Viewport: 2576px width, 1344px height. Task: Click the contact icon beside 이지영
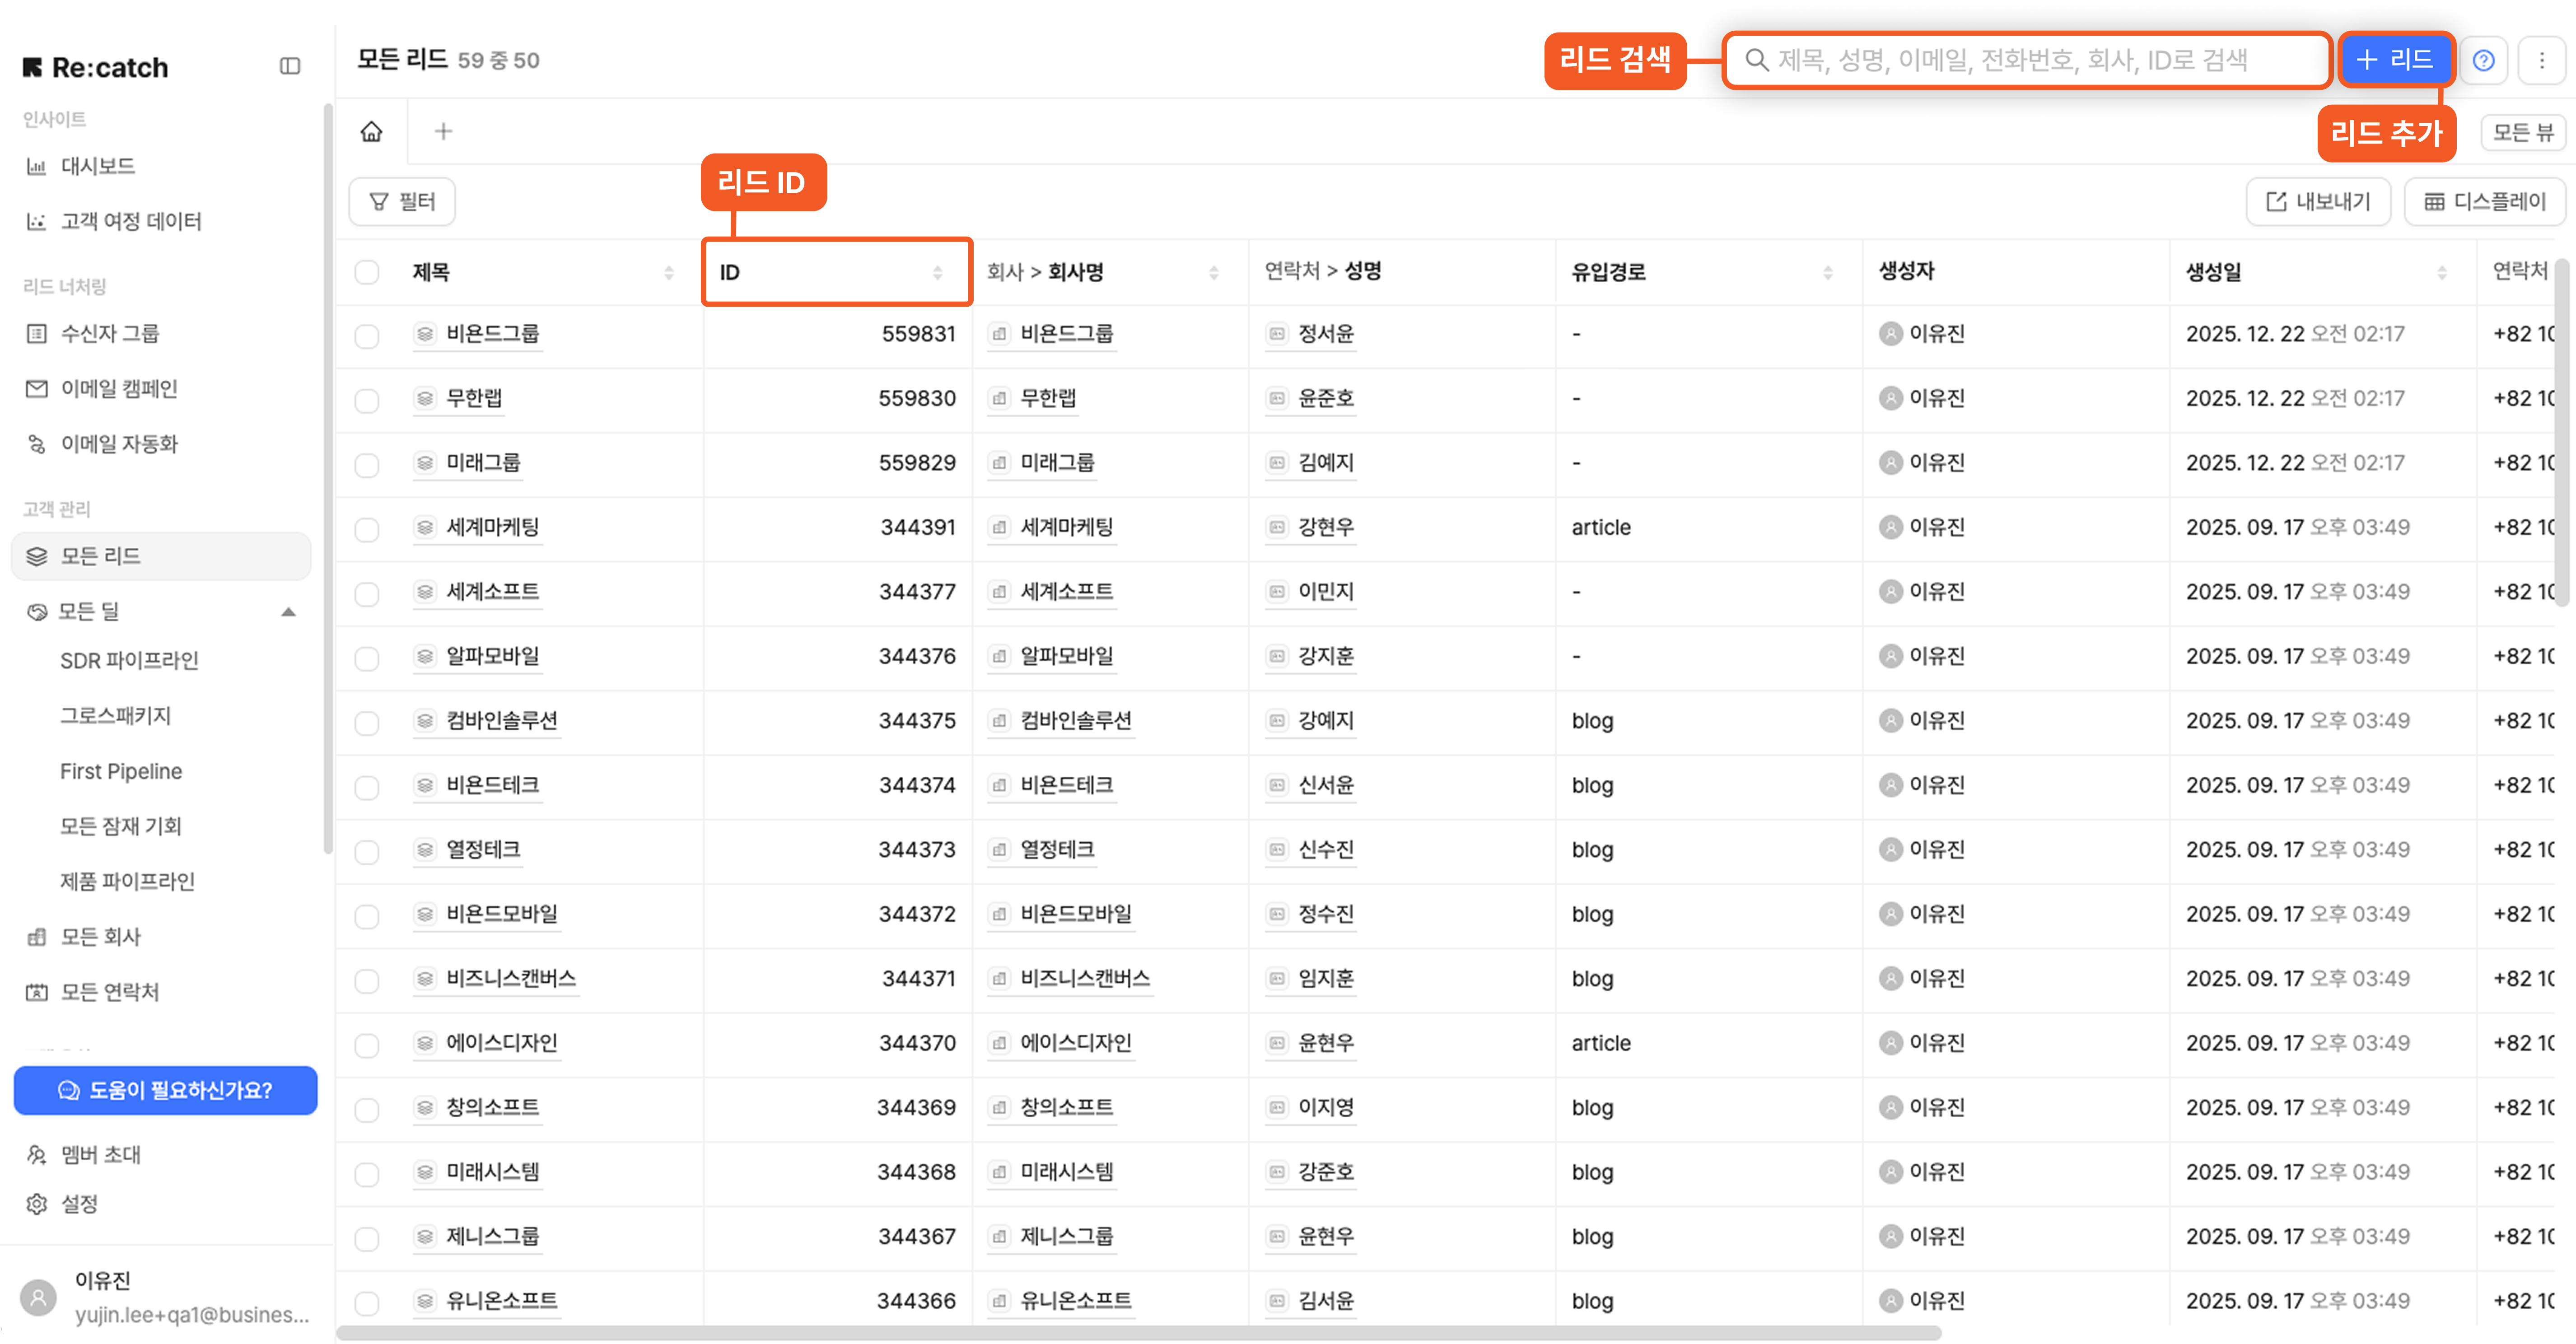1277,1108
